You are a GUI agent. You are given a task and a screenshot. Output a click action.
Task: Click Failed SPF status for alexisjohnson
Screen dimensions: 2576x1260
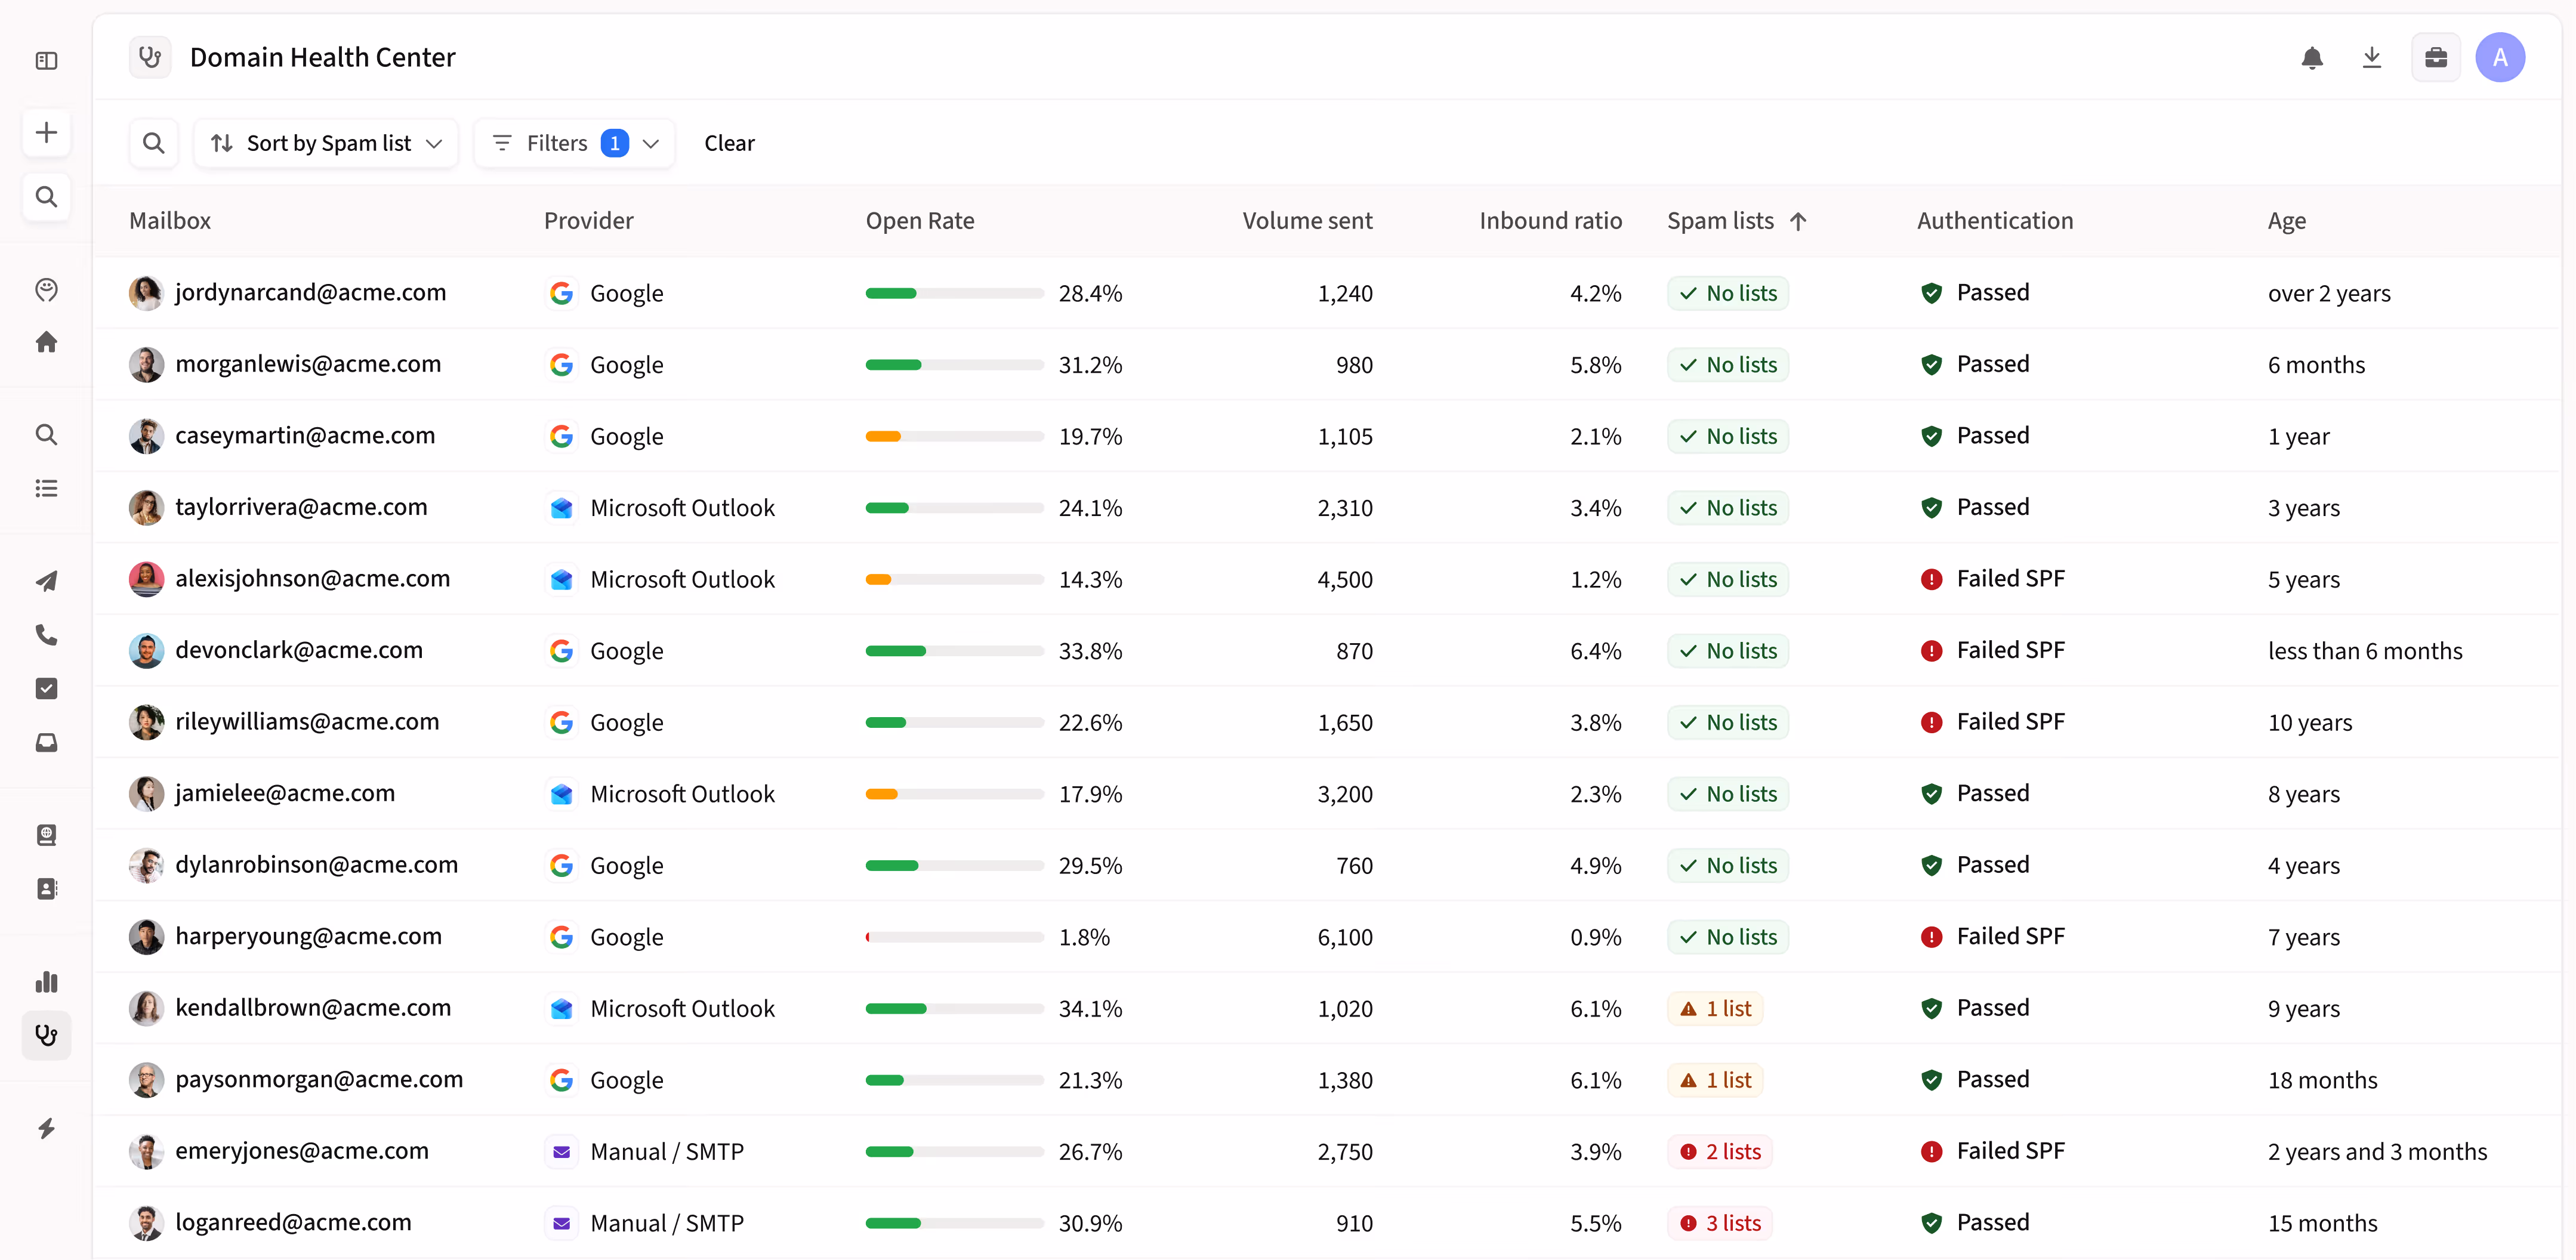pyautogui.click(x=1992, y=579)
